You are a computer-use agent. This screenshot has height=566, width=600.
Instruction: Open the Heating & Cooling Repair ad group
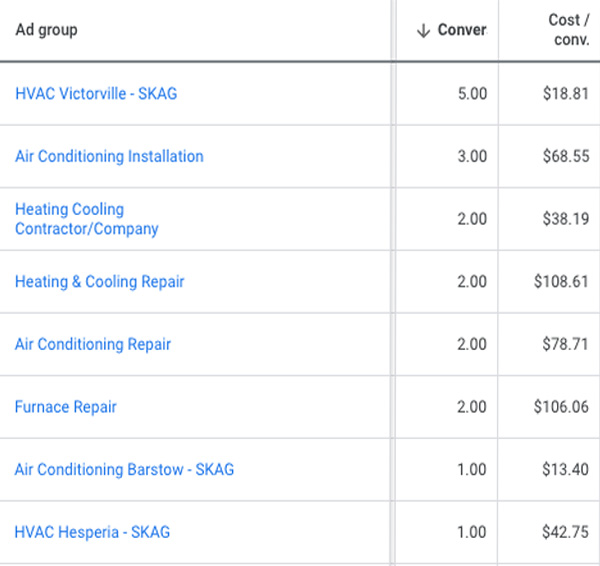tap(99, 282)
